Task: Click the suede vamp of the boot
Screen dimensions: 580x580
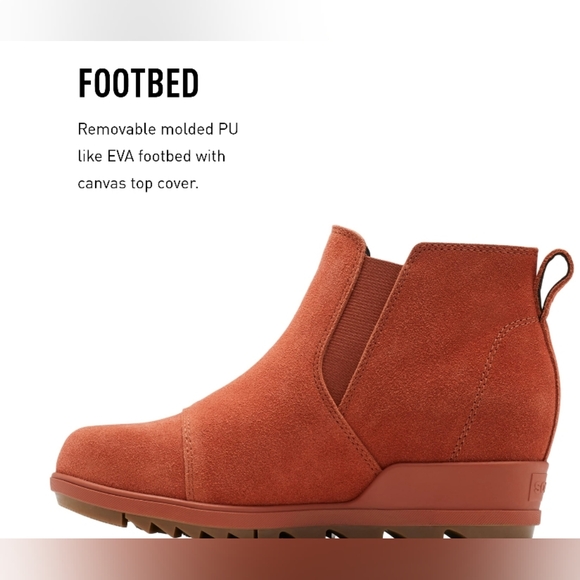Action: 266,425
